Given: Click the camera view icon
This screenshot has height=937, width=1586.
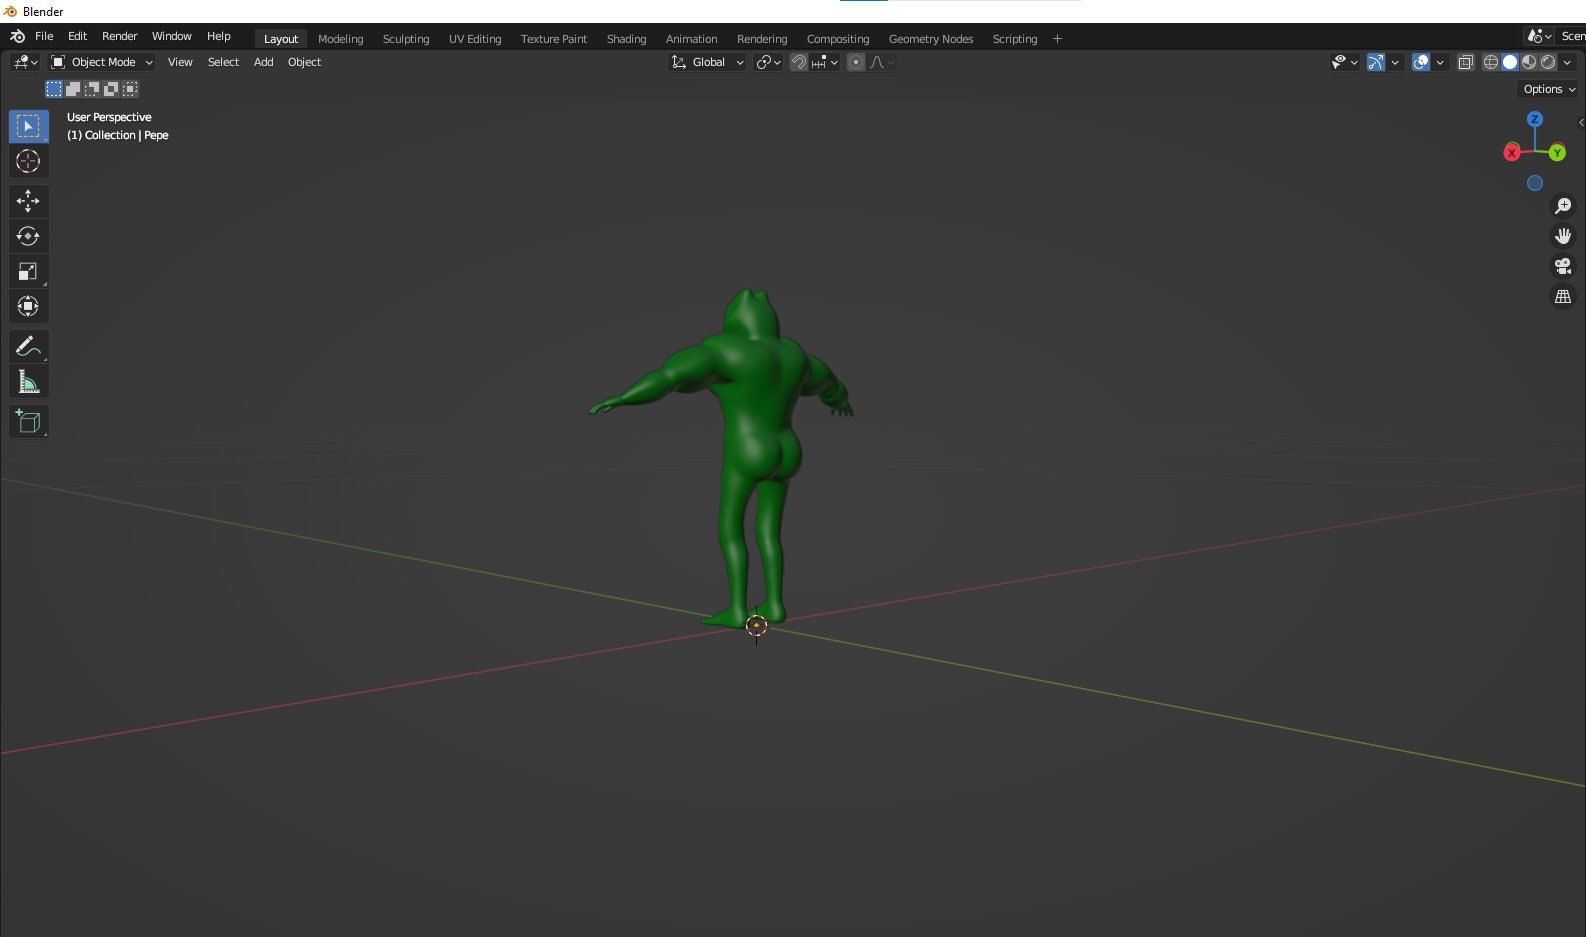Looking at the screenshot, I should [1563, 266].
